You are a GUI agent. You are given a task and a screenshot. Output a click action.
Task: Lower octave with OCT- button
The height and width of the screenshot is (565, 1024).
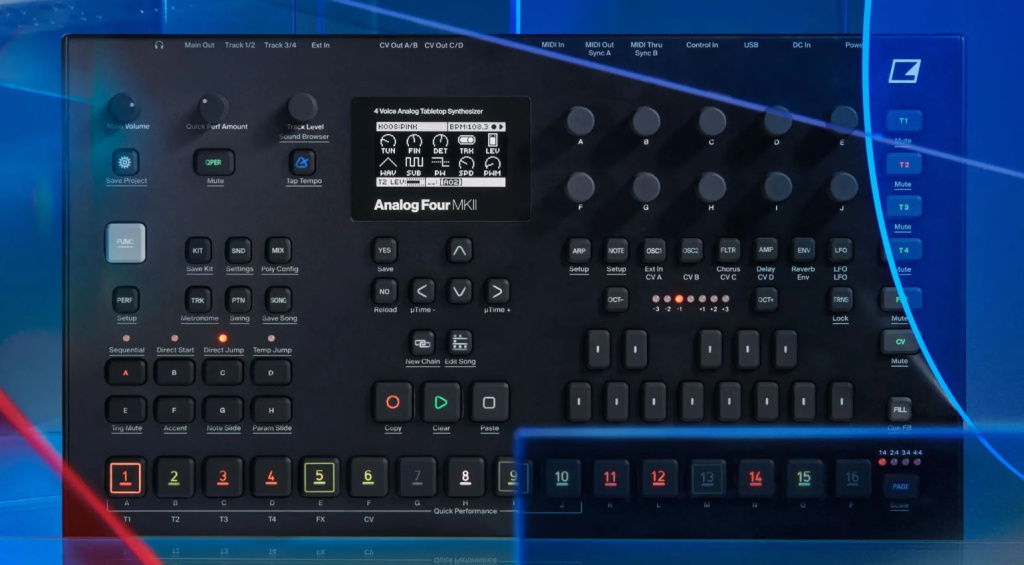coord(616,300)
